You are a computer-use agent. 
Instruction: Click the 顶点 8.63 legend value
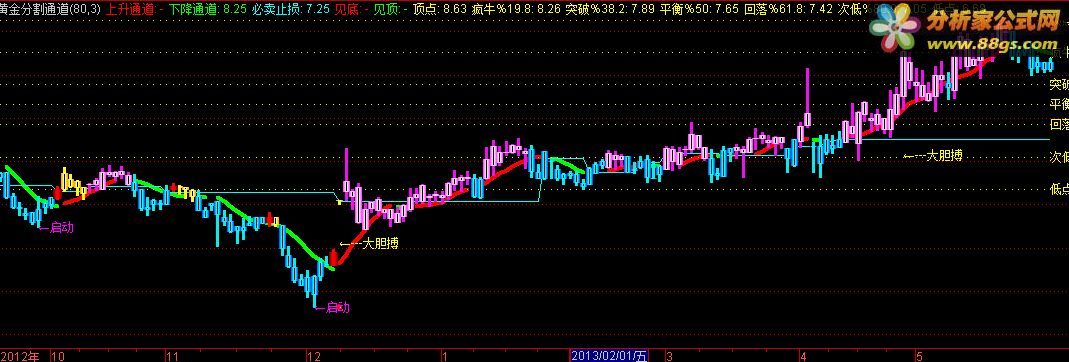(x=440, y=10)
